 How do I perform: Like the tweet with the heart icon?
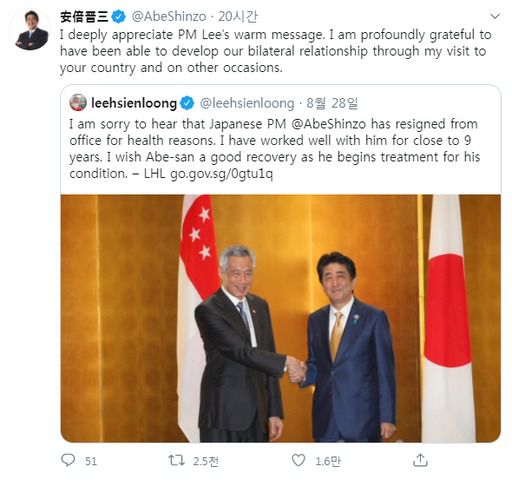[298, 460]
